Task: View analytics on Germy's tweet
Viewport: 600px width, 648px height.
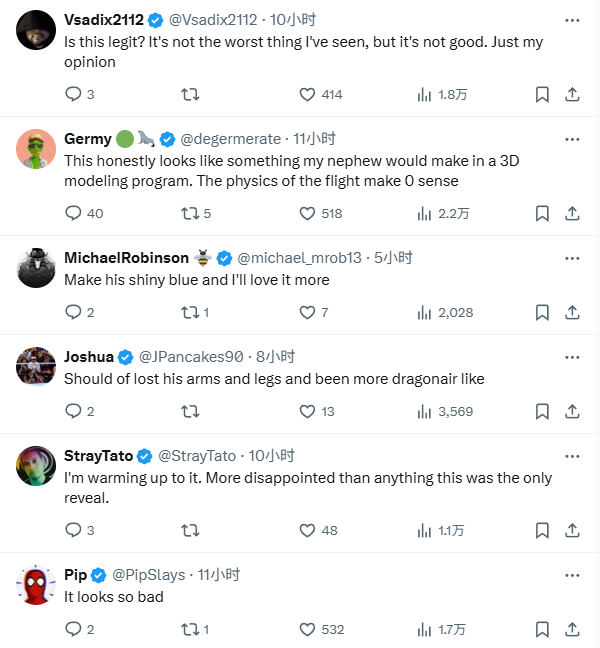Action: point(424,213)
